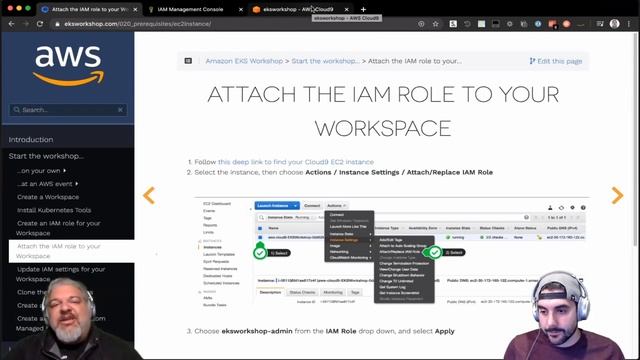Reload the page with the refresh icon

pyautogui.click(x=40, y=24)
